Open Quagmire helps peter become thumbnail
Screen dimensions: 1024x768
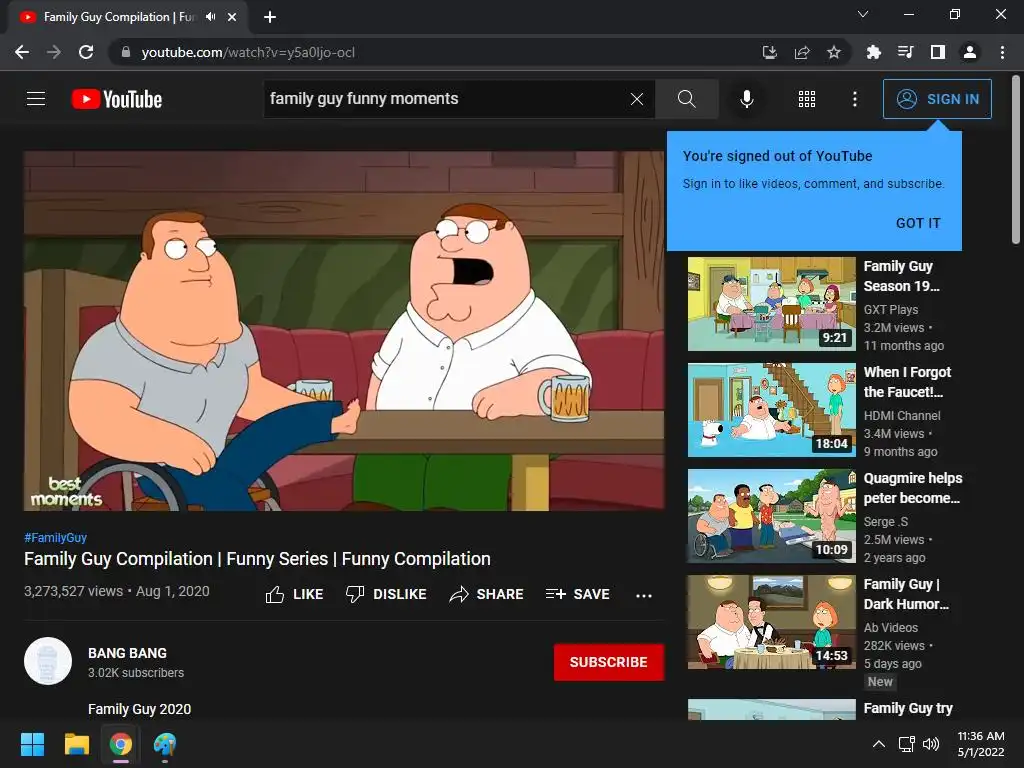click(x=771, y=516)
